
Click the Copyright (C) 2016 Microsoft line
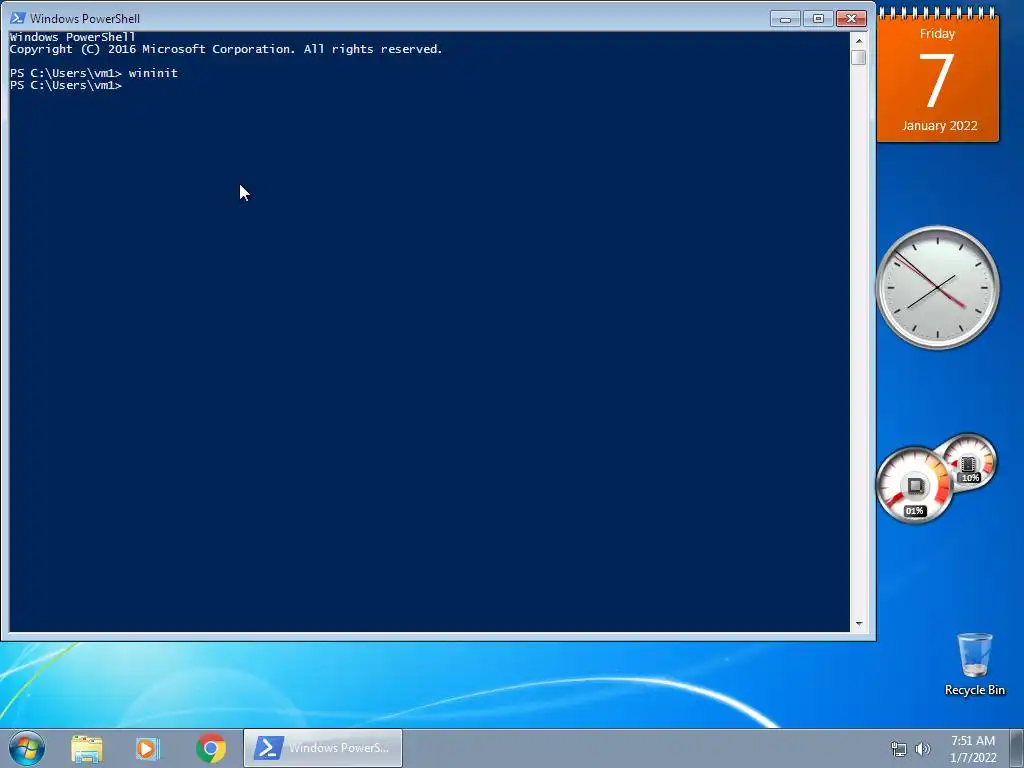[226, 49]
